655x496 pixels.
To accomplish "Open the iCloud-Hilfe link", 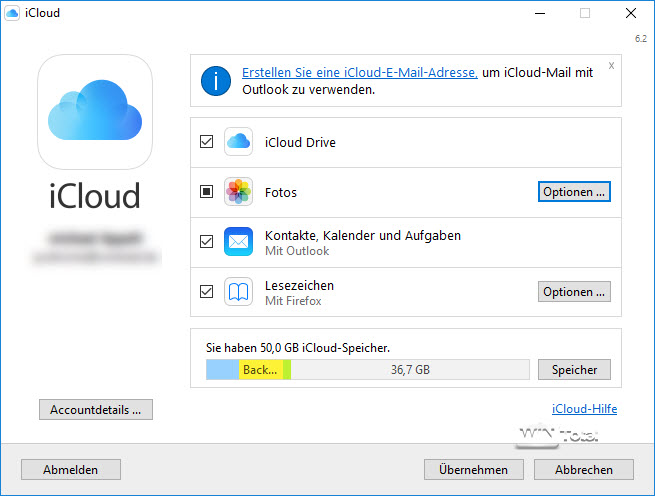I will click(584, 409).
